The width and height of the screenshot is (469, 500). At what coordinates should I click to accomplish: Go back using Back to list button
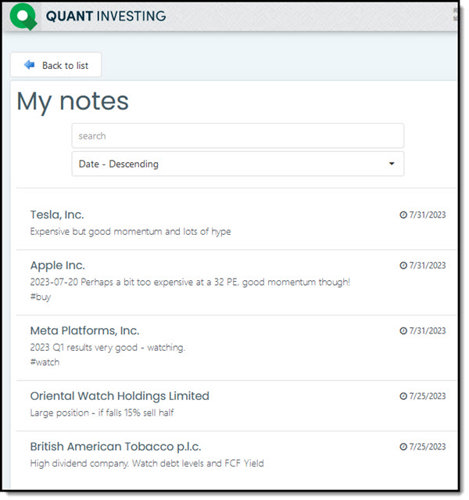point(56,65)
